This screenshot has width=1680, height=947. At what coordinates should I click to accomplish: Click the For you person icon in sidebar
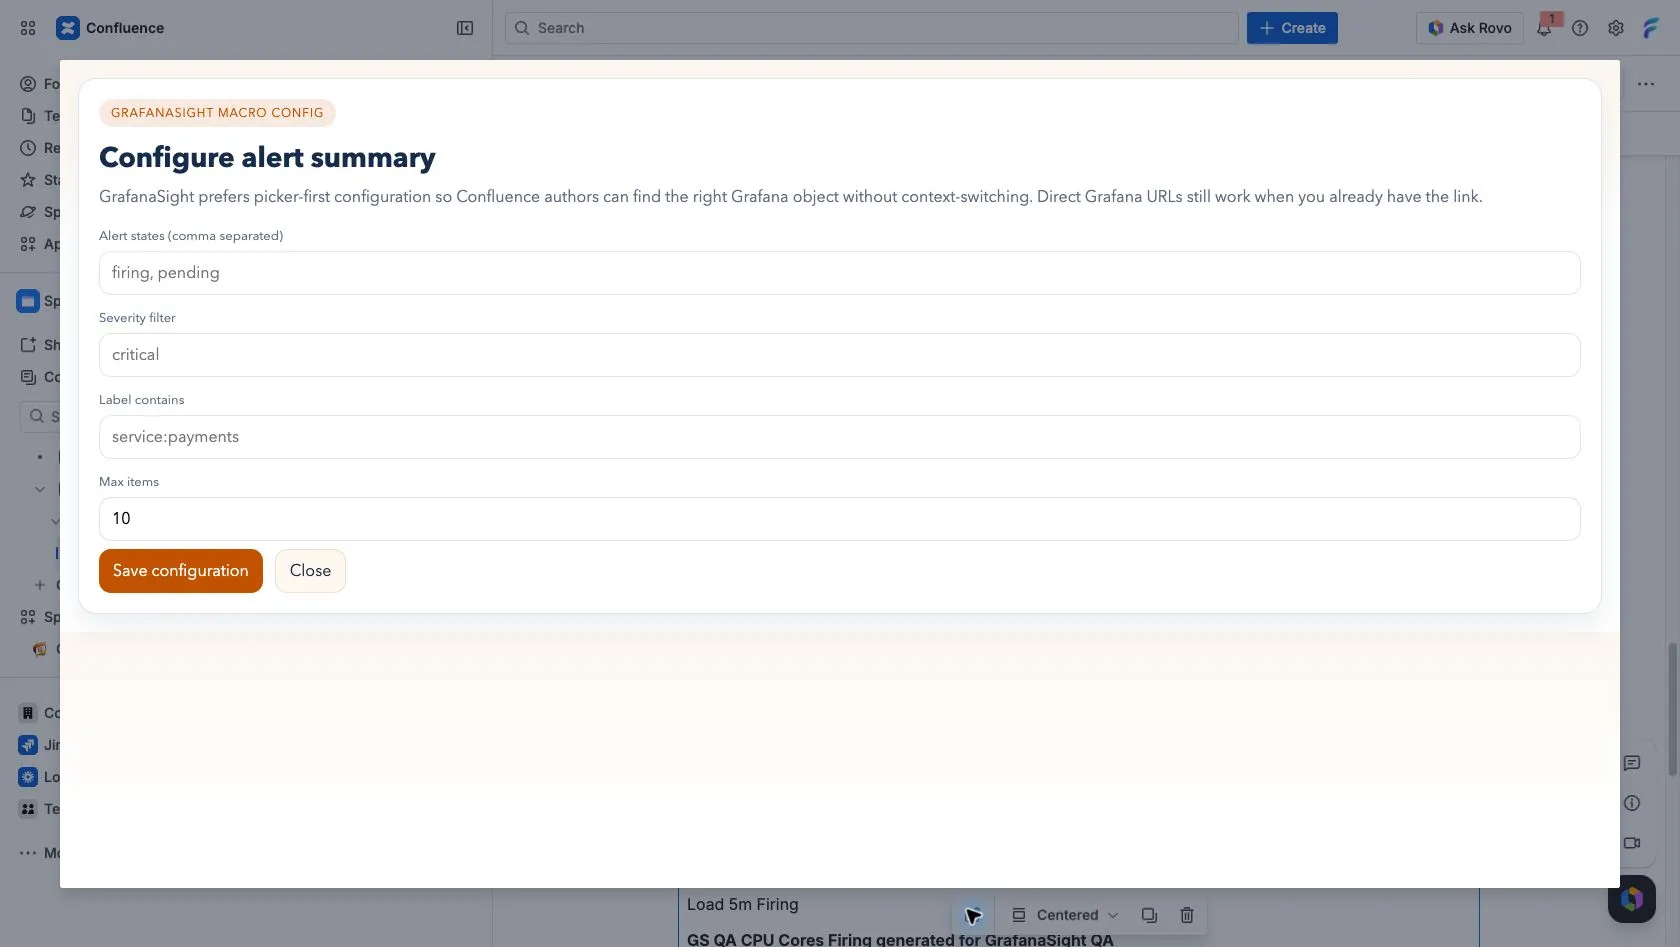pos(28,84)
